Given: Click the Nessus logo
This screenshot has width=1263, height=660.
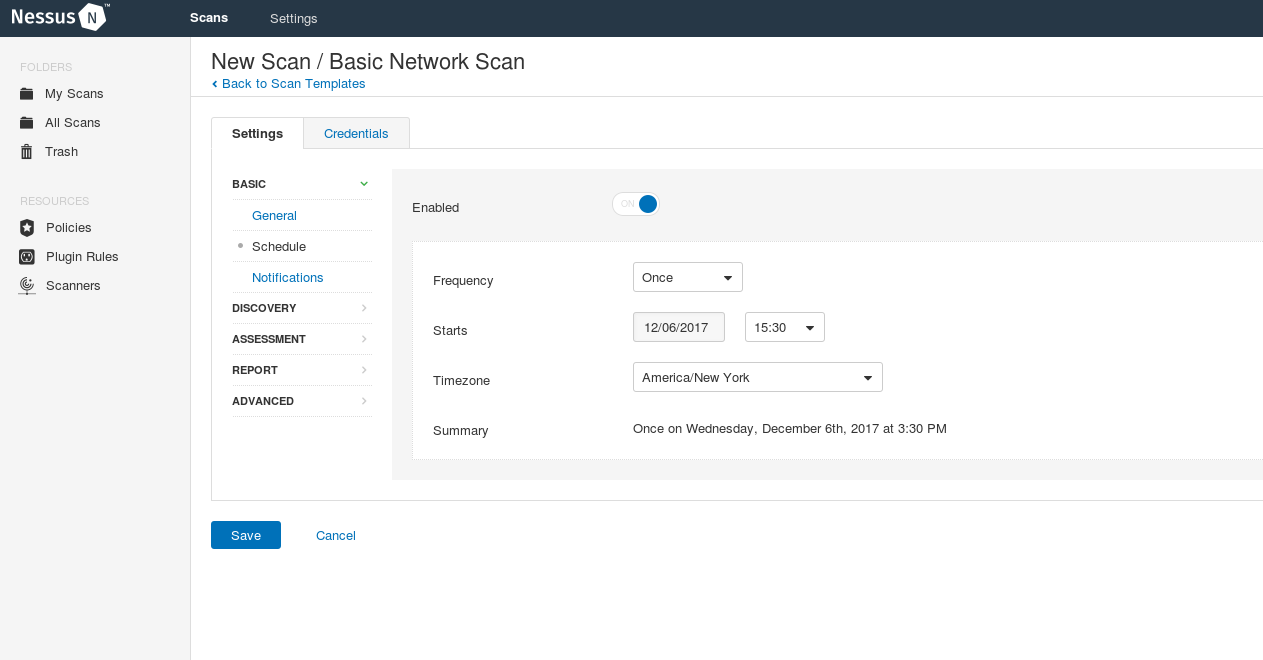Looking at the screenshot, I should (x=60, y=17).
